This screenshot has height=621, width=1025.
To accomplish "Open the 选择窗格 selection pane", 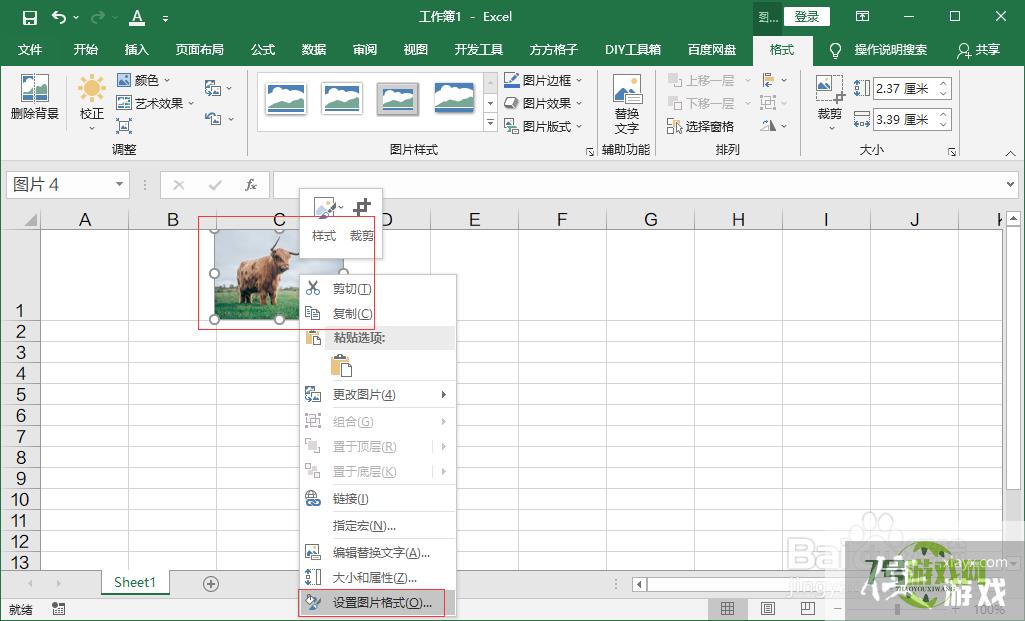I will click(700, 126).
